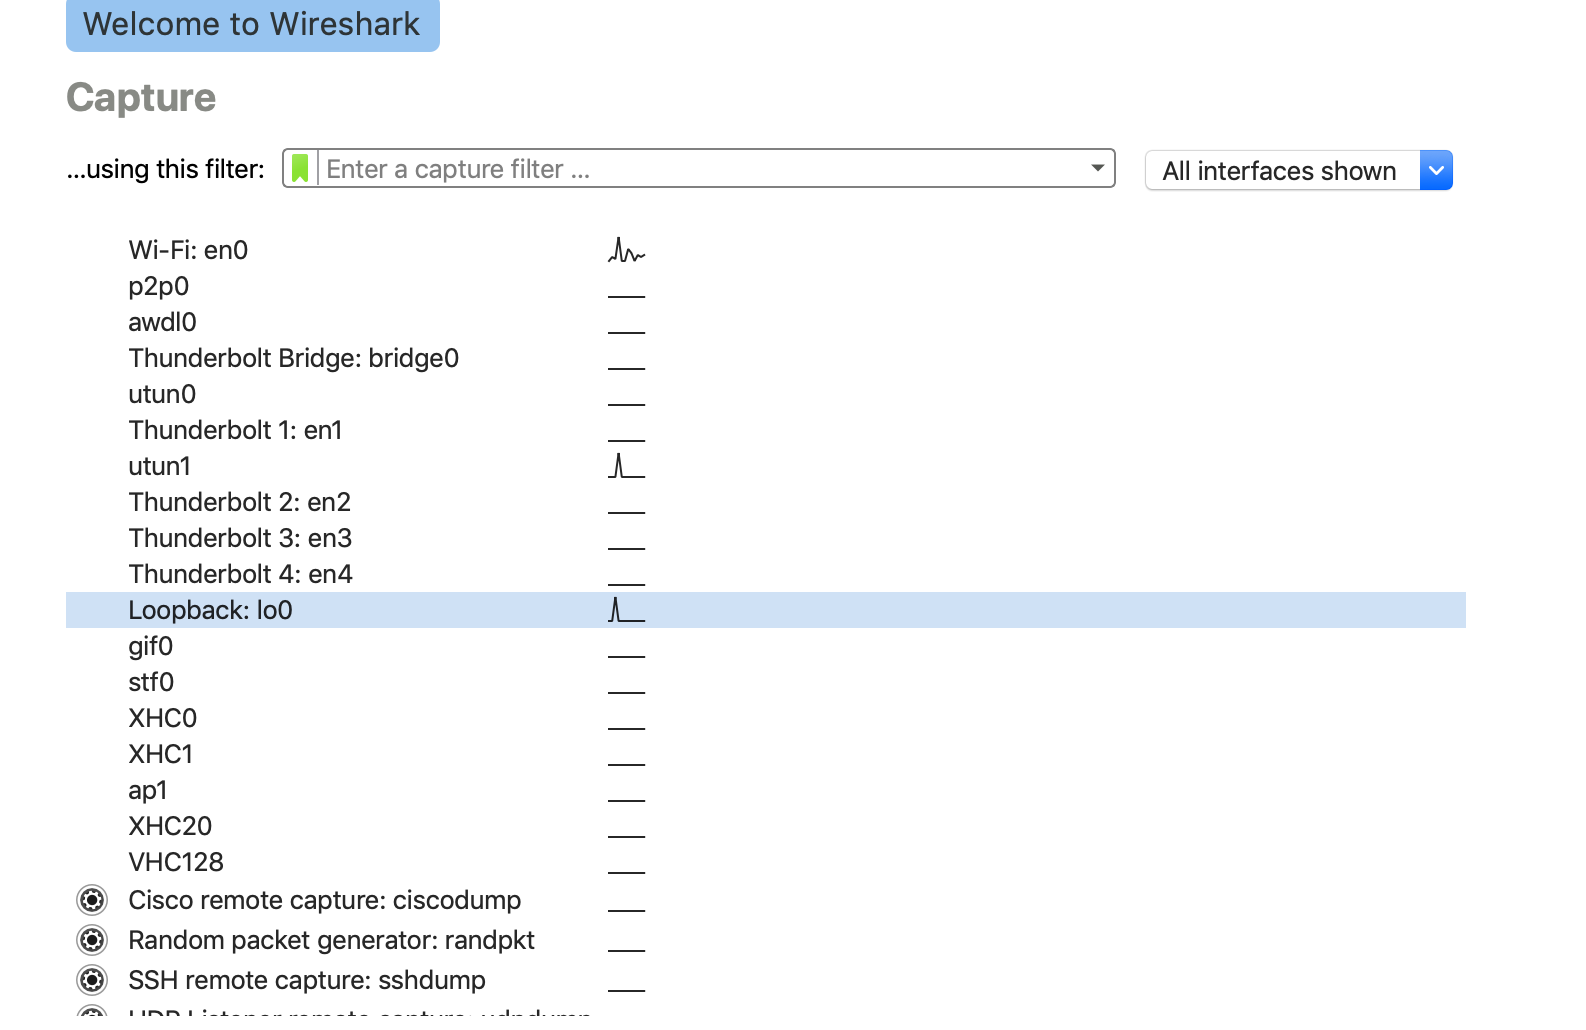The image size is (1586, 1030).
Task: Click the awdl0 flat activity line
Action: (626, 332)
